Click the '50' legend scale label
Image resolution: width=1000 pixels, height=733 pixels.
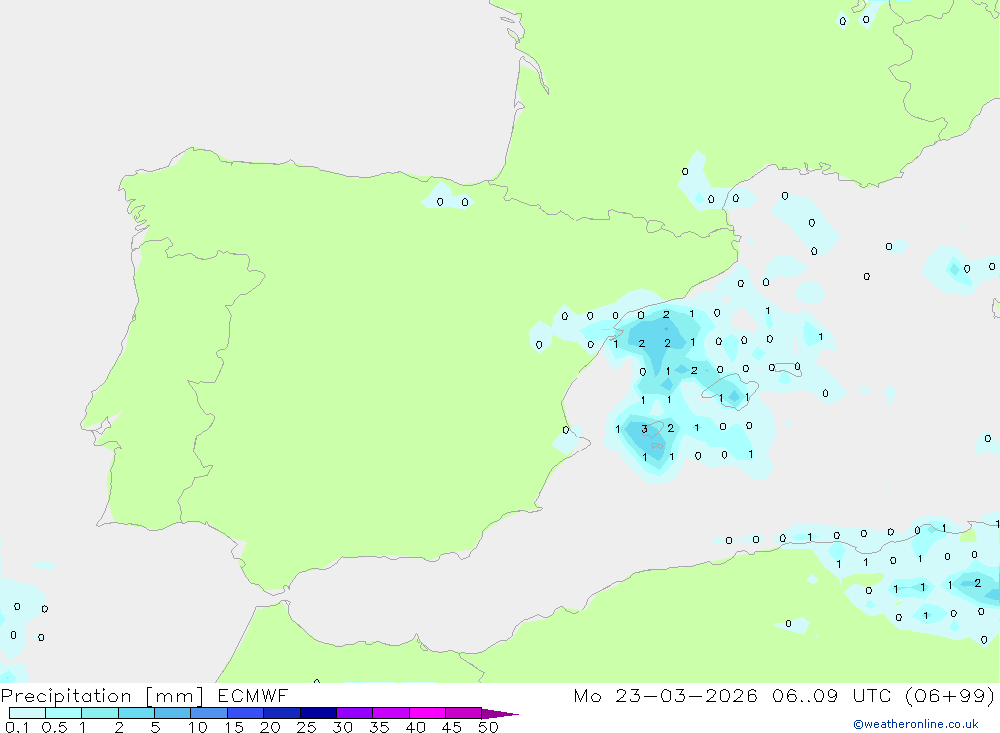488,727
